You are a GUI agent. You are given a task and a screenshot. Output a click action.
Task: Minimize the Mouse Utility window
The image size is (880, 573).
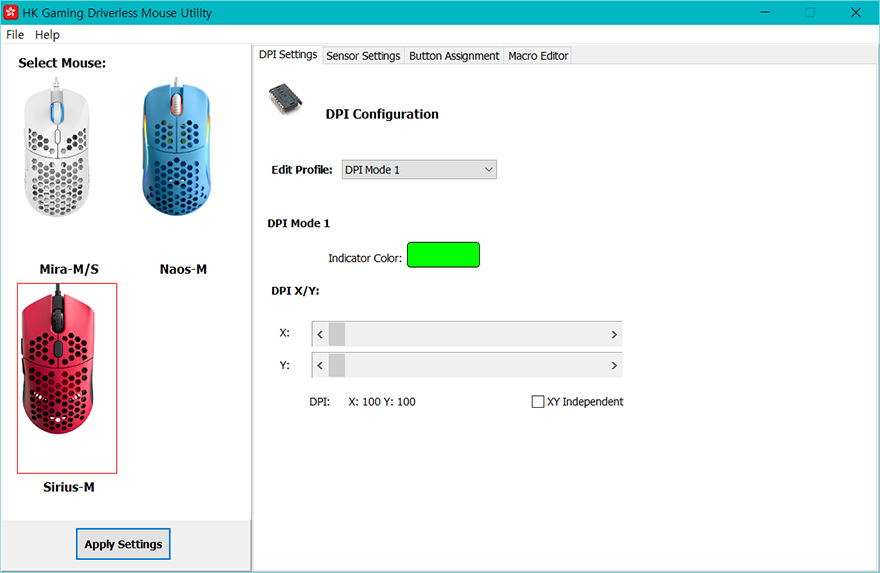point(765,12)
